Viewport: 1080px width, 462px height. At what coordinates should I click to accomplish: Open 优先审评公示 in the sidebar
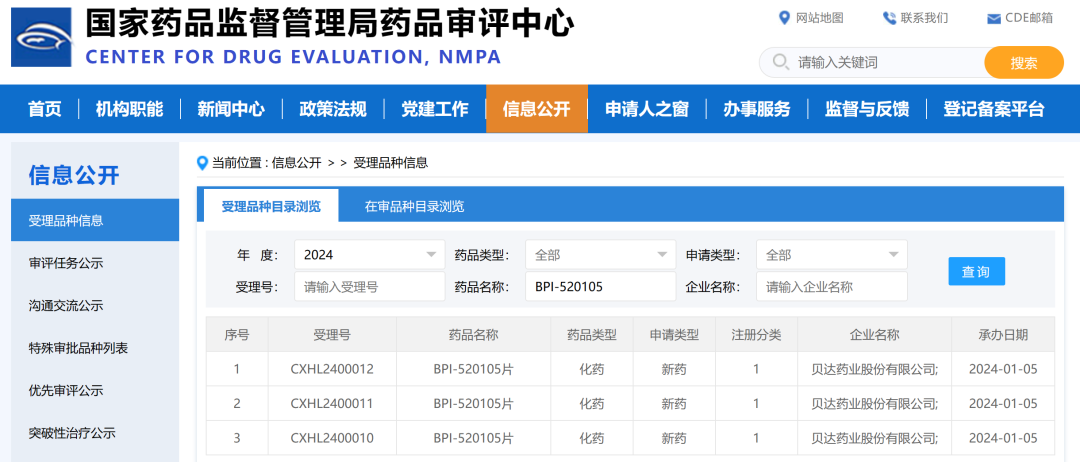pyautogui.click(x=66, y=390)
